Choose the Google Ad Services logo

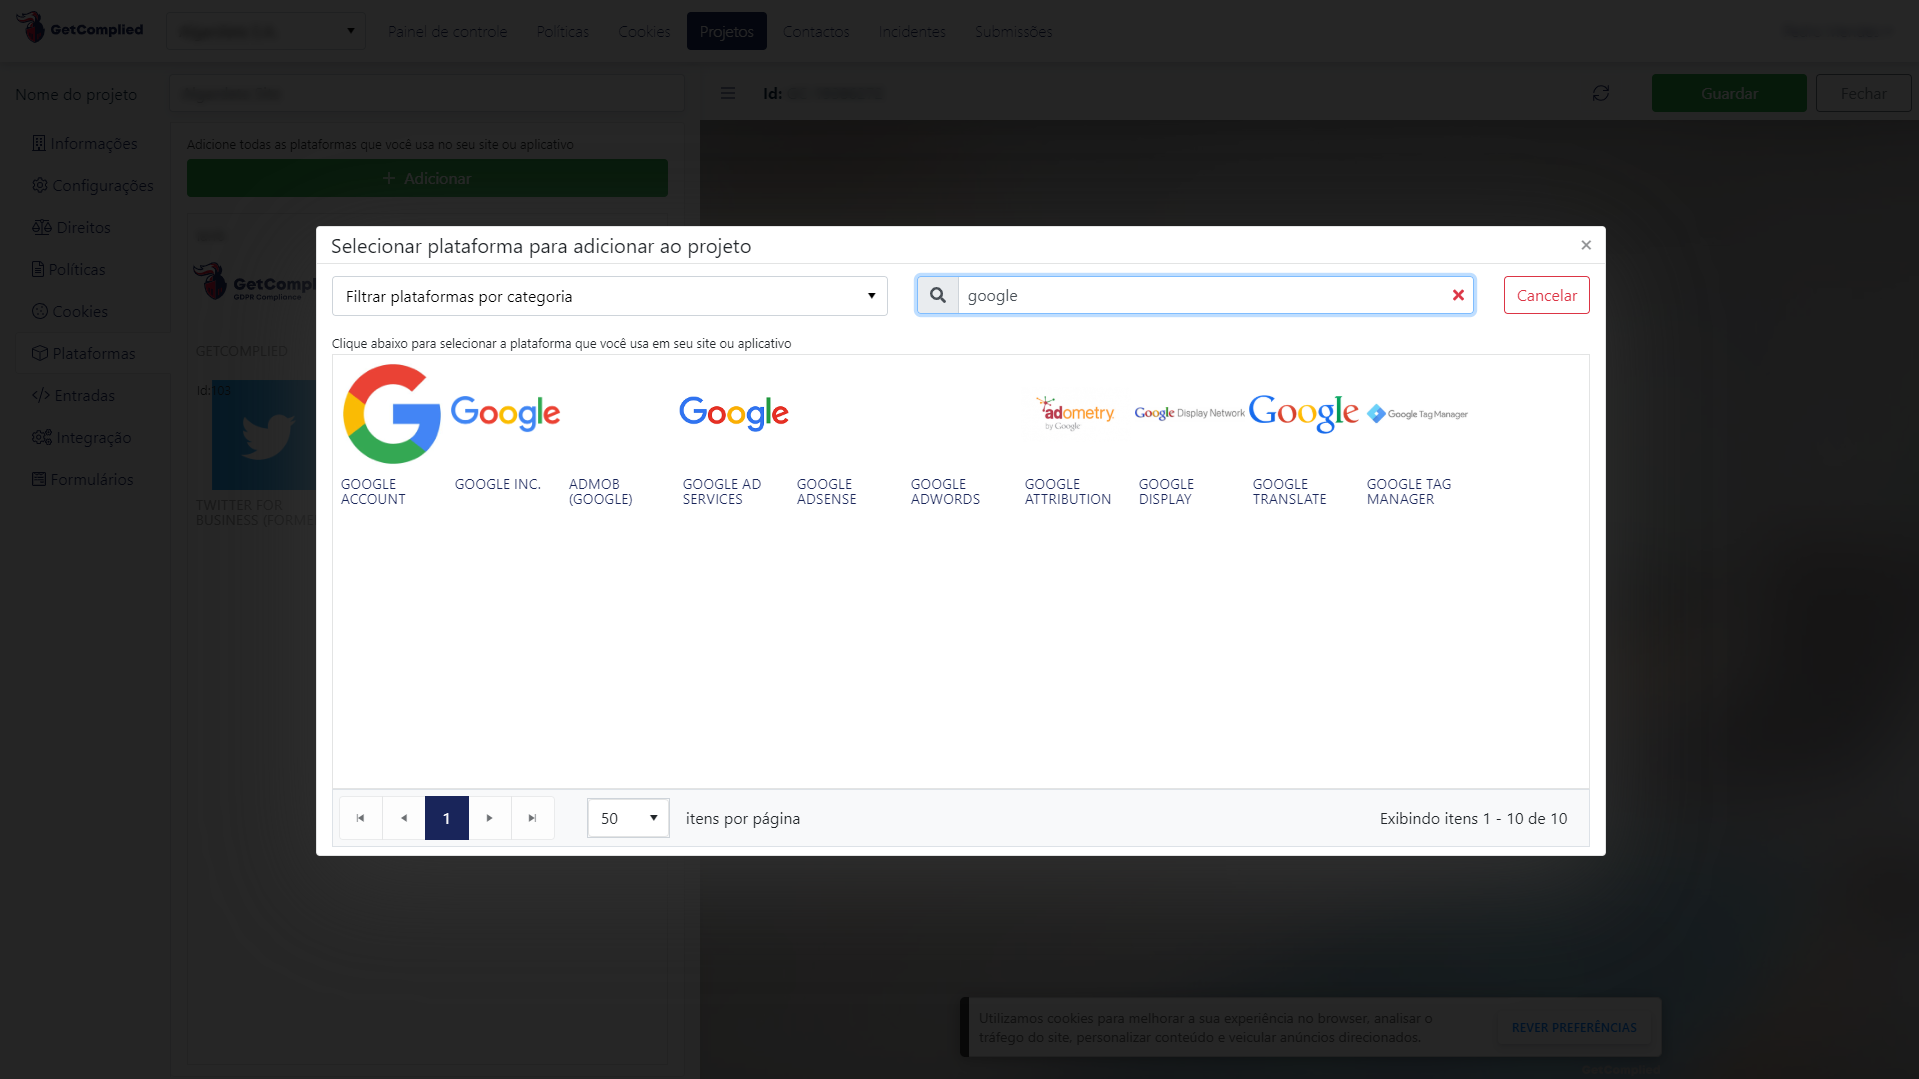point(734,413)
